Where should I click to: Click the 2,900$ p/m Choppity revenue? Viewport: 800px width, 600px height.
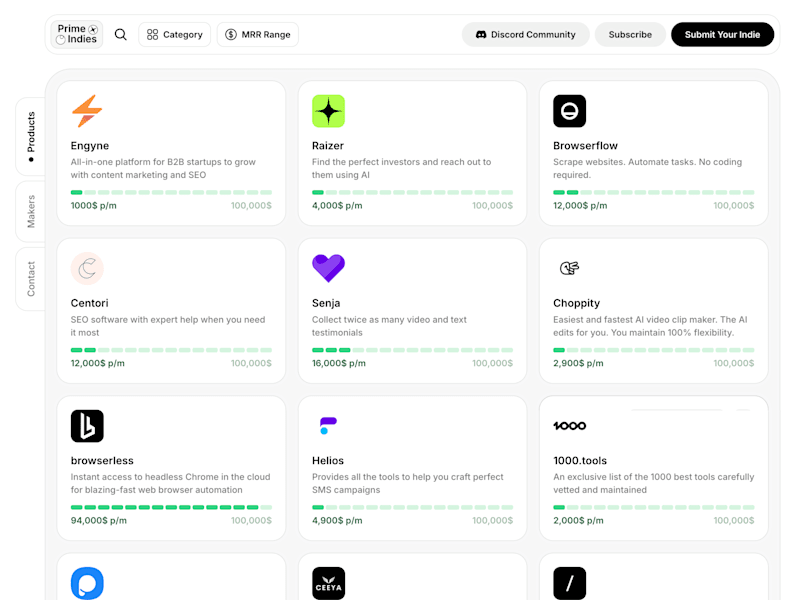578,363
